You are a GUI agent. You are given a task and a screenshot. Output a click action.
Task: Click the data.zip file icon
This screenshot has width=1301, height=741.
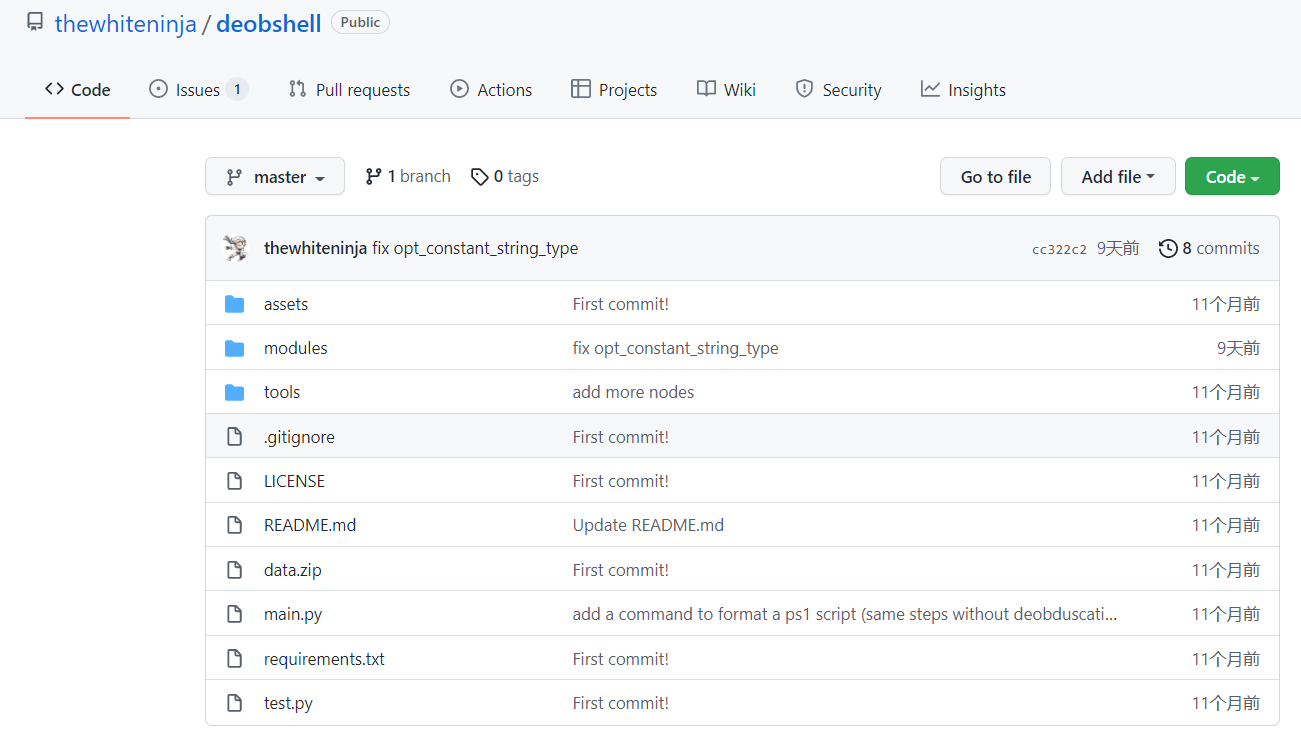click(x=235, y=570)
